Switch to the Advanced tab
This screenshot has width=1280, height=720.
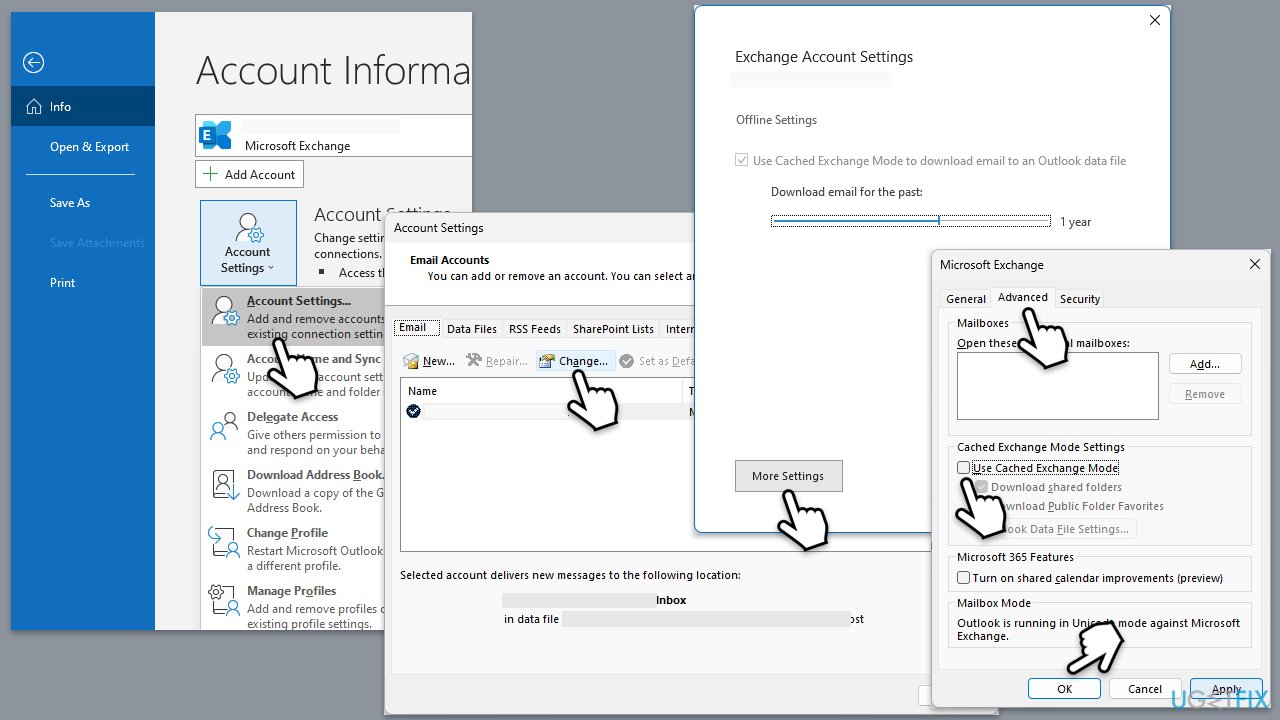(x=1022, y=297)
